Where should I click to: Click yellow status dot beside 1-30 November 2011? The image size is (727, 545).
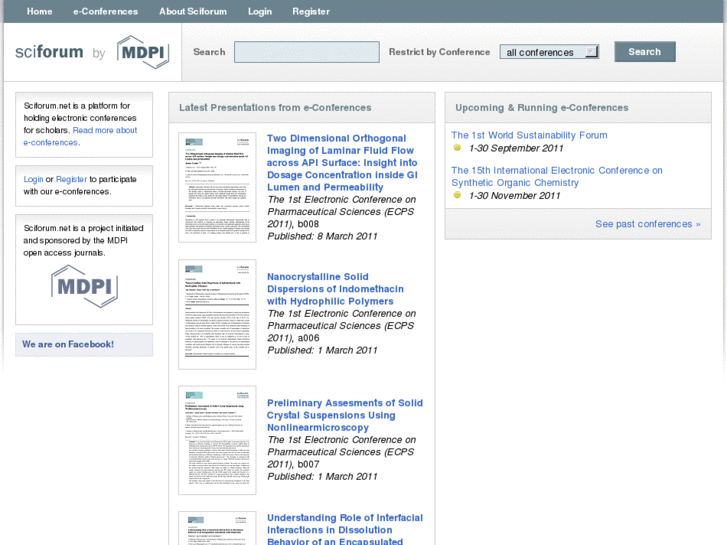click(x=457, y=195)
